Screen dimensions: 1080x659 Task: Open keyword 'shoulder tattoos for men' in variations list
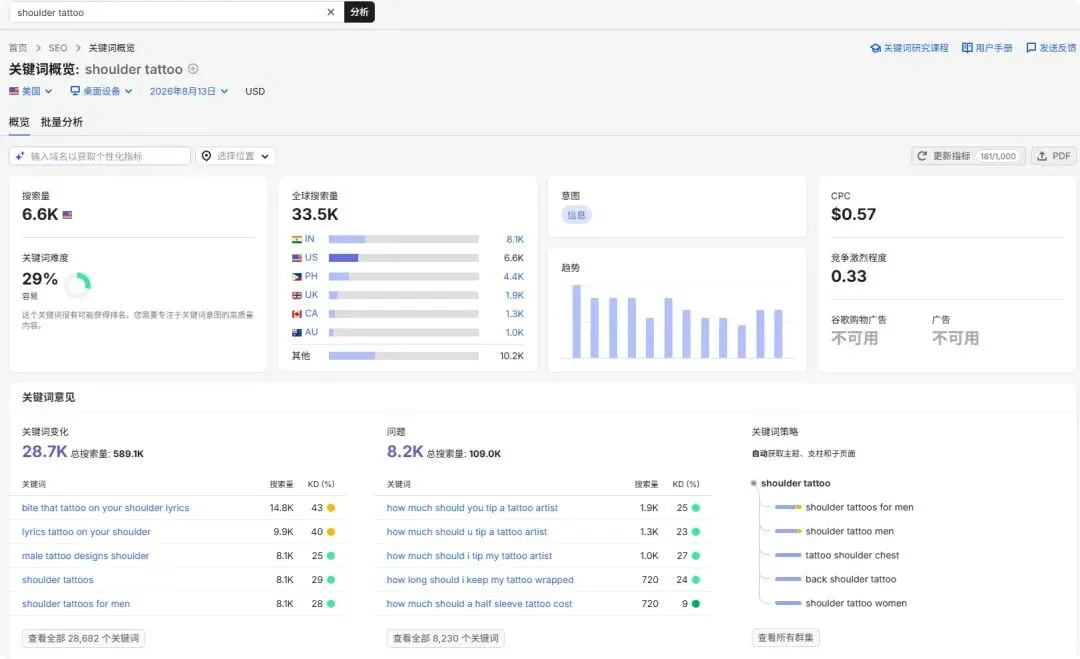tap(76, 604)
